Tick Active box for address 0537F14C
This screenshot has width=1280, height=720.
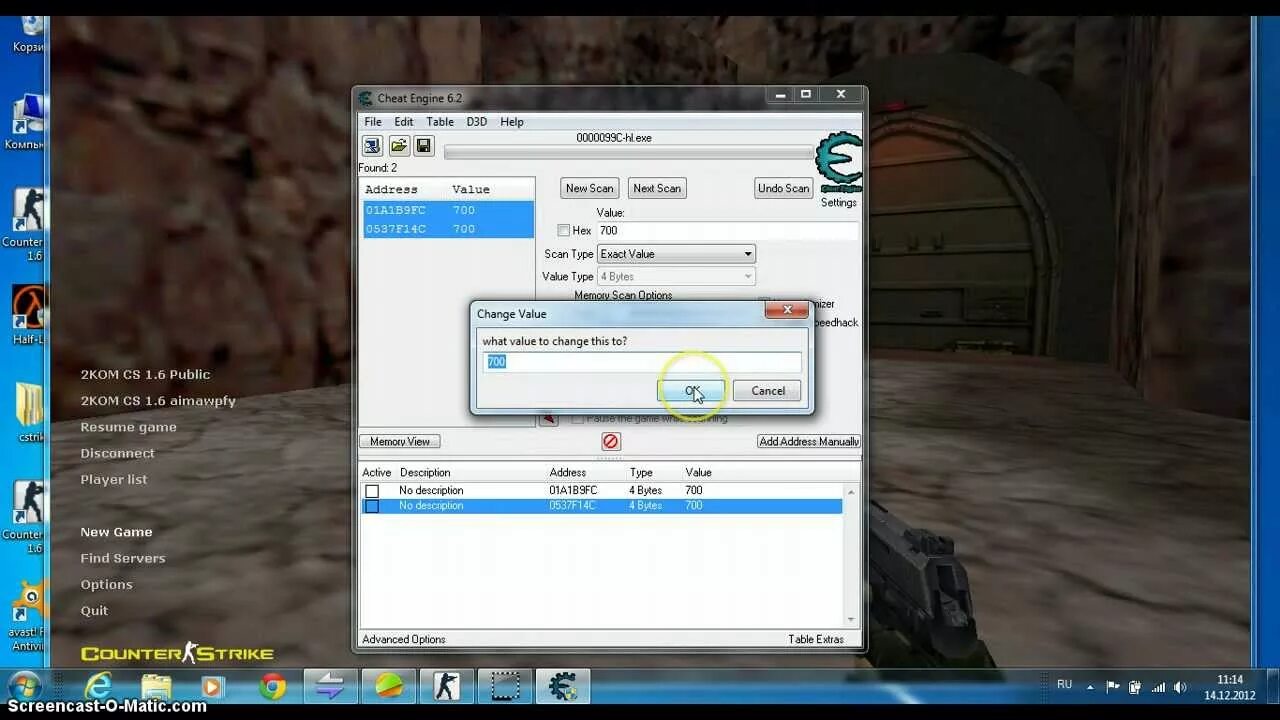point(372,506)
